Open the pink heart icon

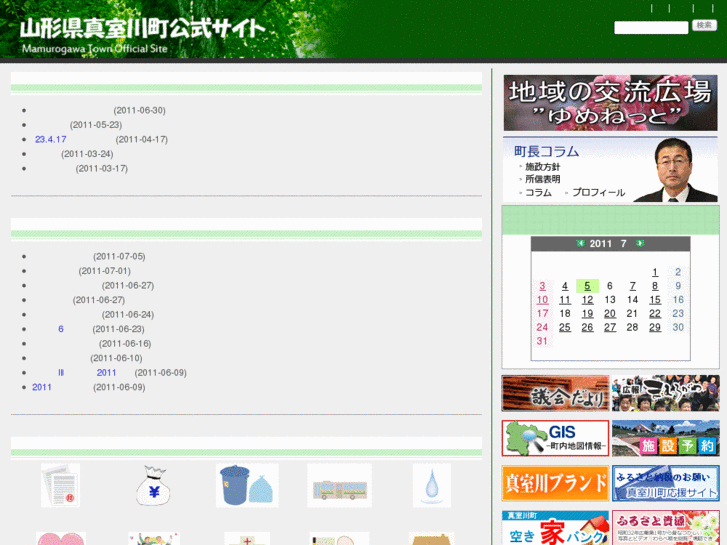[61, 539]
